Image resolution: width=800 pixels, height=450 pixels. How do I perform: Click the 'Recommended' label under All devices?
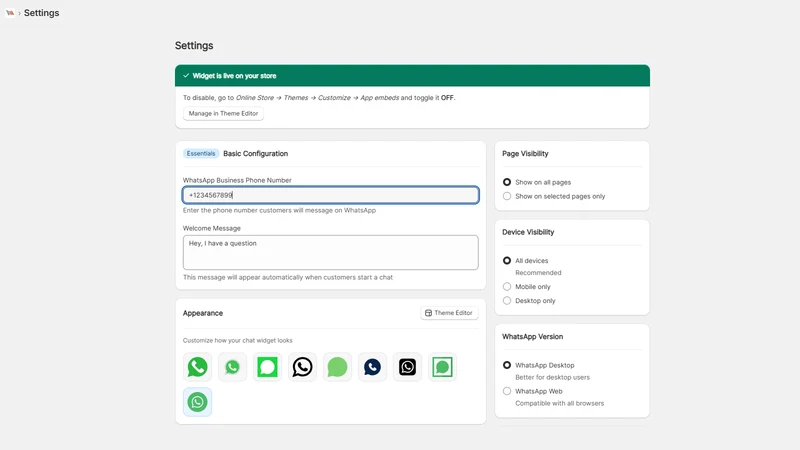538,273
